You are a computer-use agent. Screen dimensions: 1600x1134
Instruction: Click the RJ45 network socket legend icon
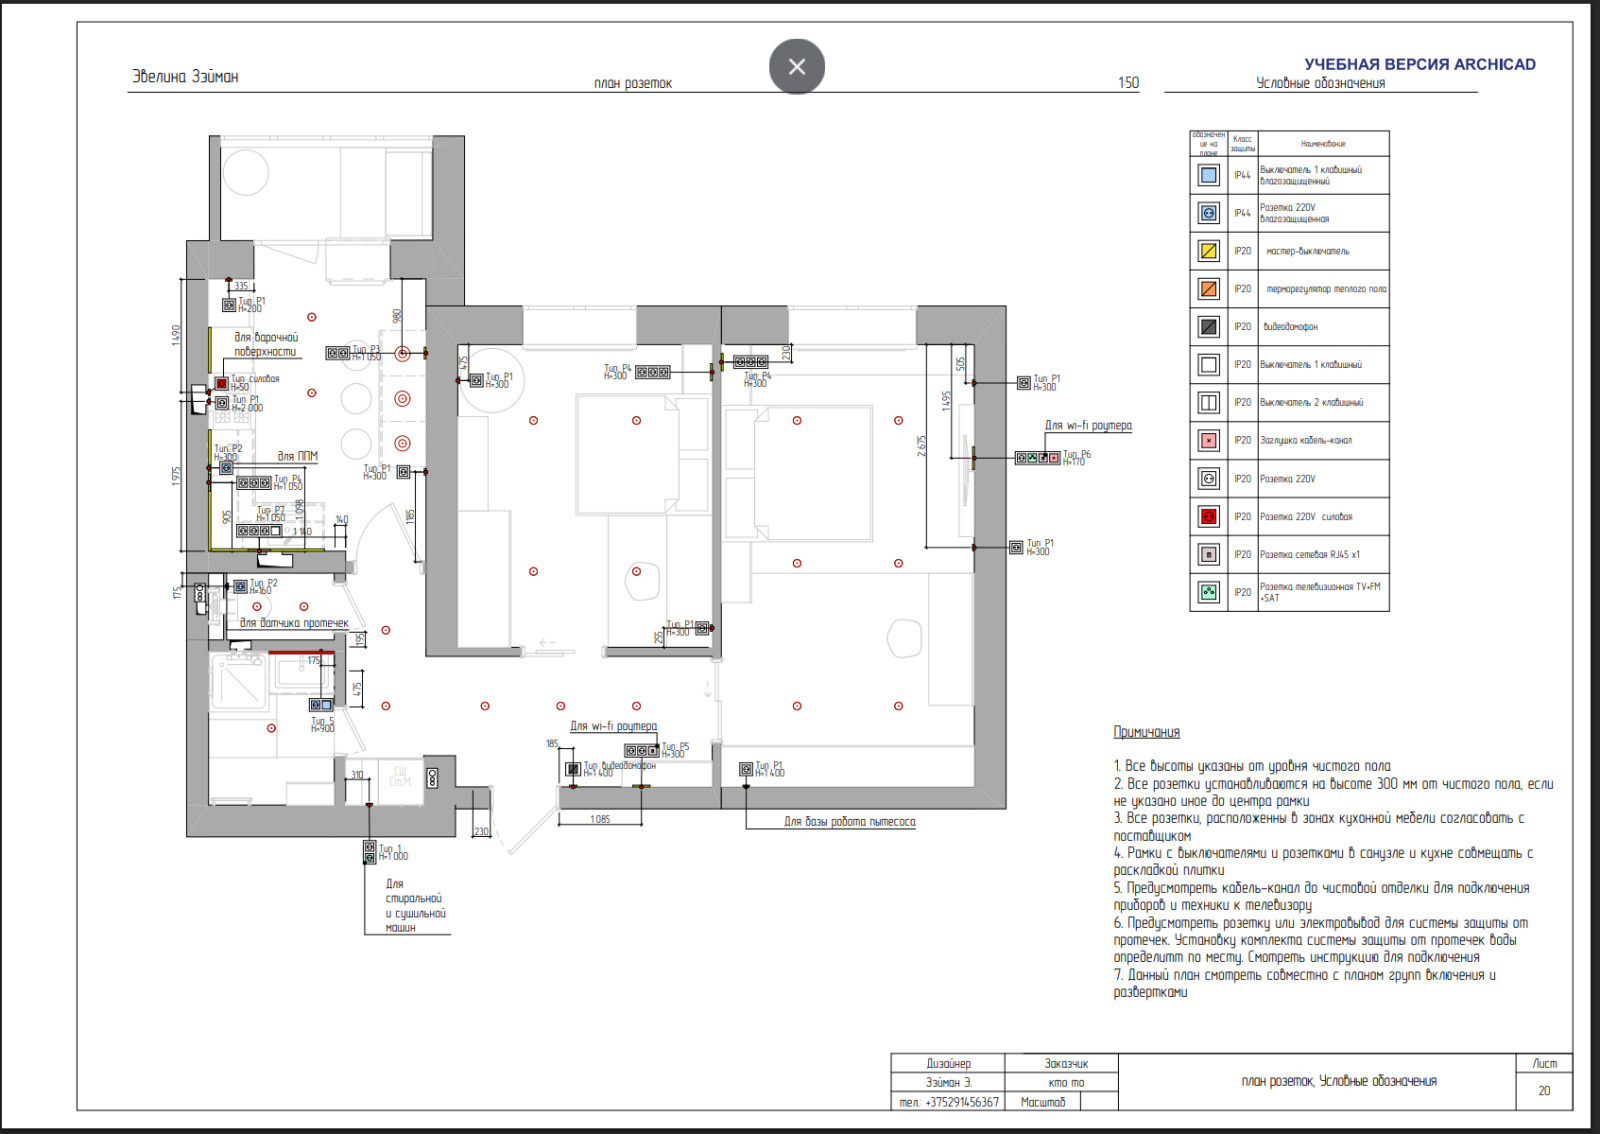(x=1208, y=554)
